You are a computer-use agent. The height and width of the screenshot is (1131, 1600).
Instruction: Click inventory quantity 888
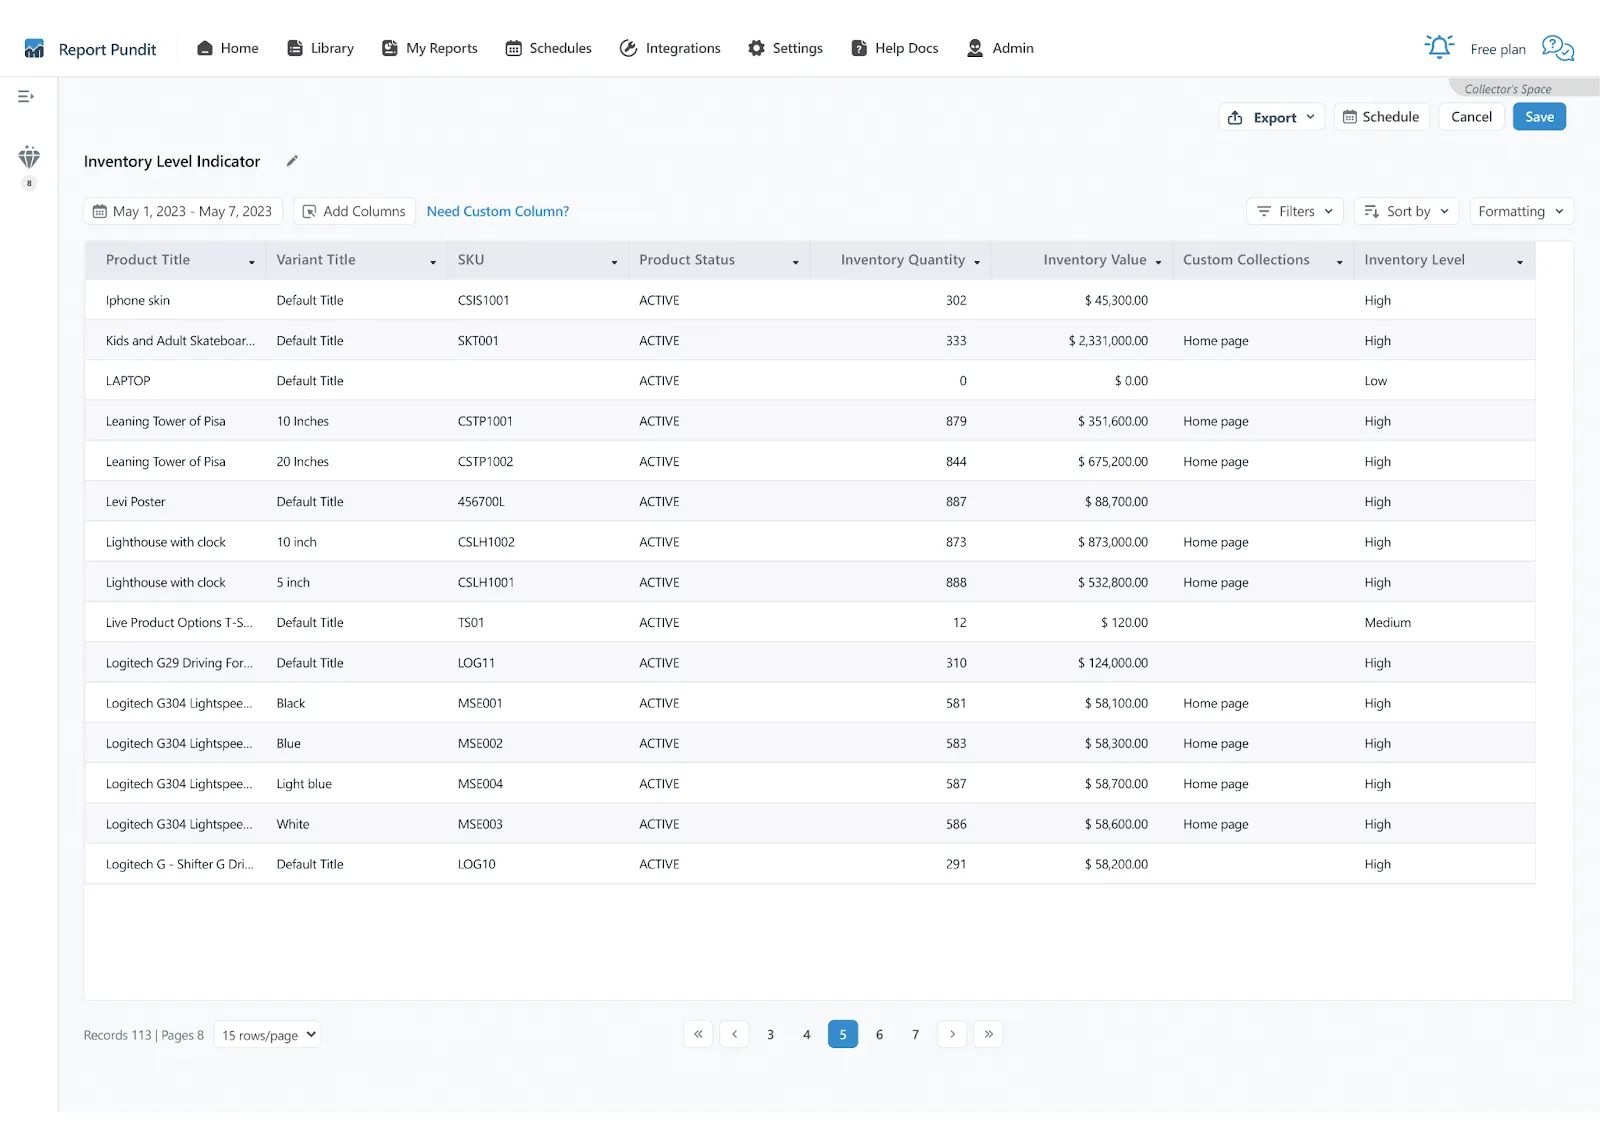[956, 582]
